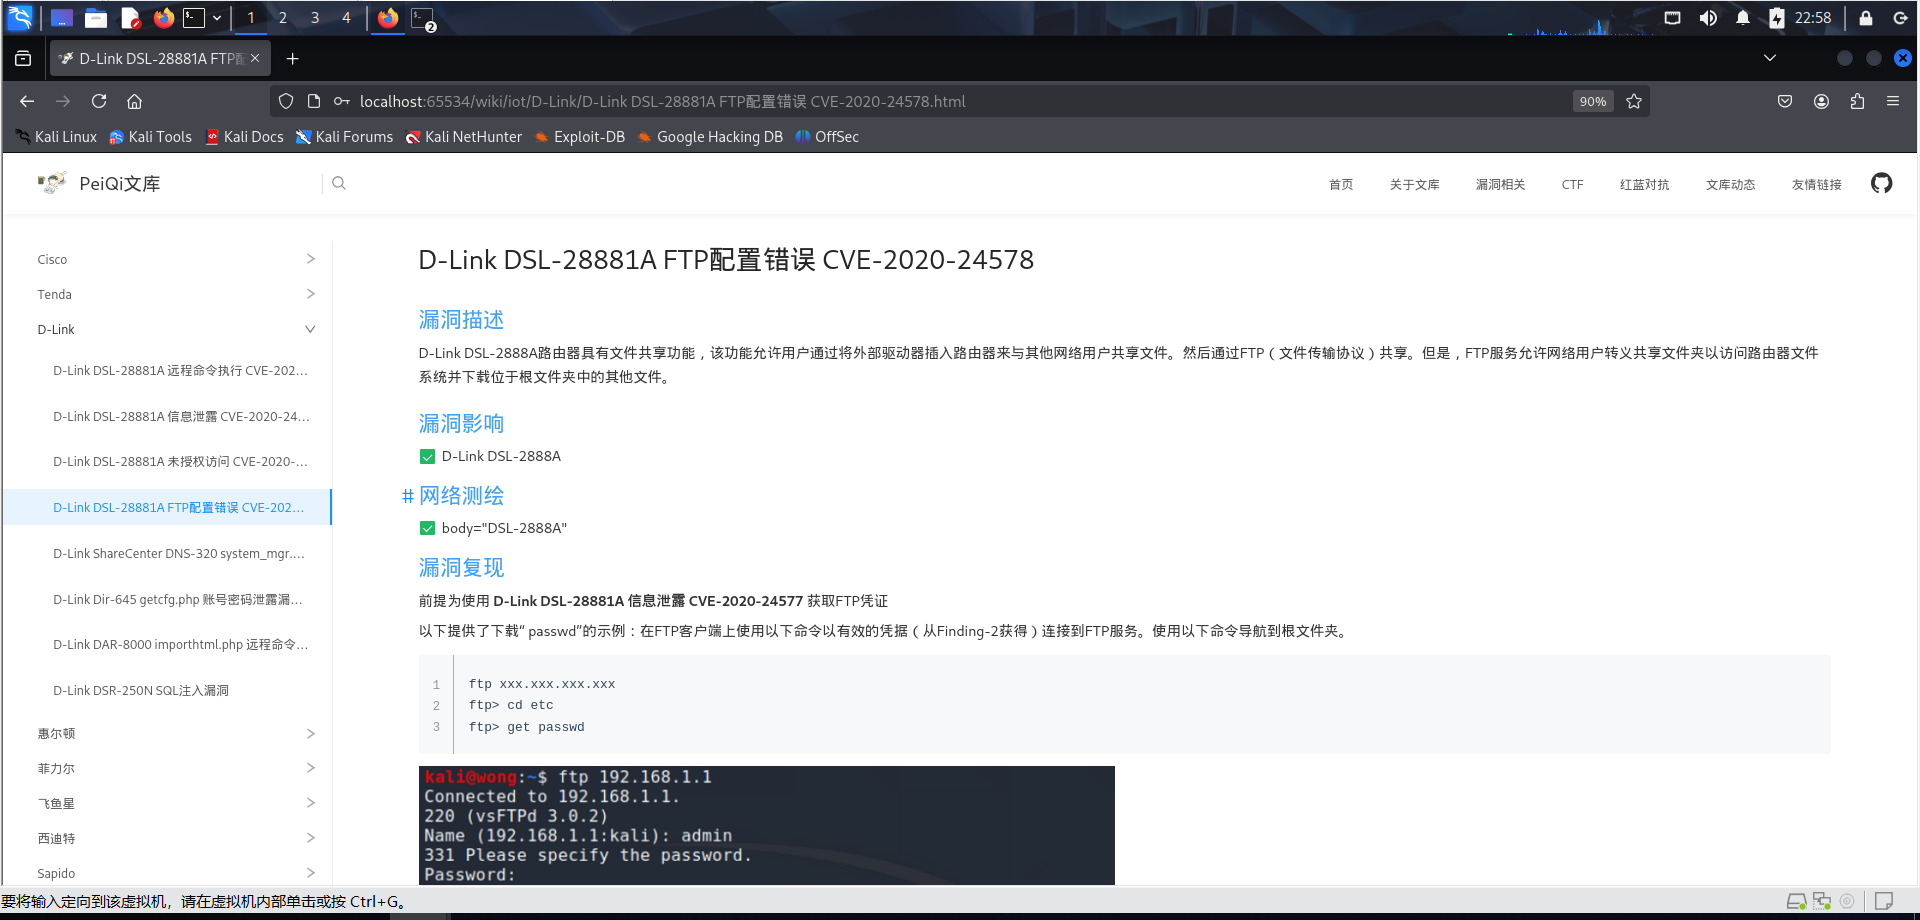
Task: Open the file manager icon in taskbar
Action: tap(96, 18)
